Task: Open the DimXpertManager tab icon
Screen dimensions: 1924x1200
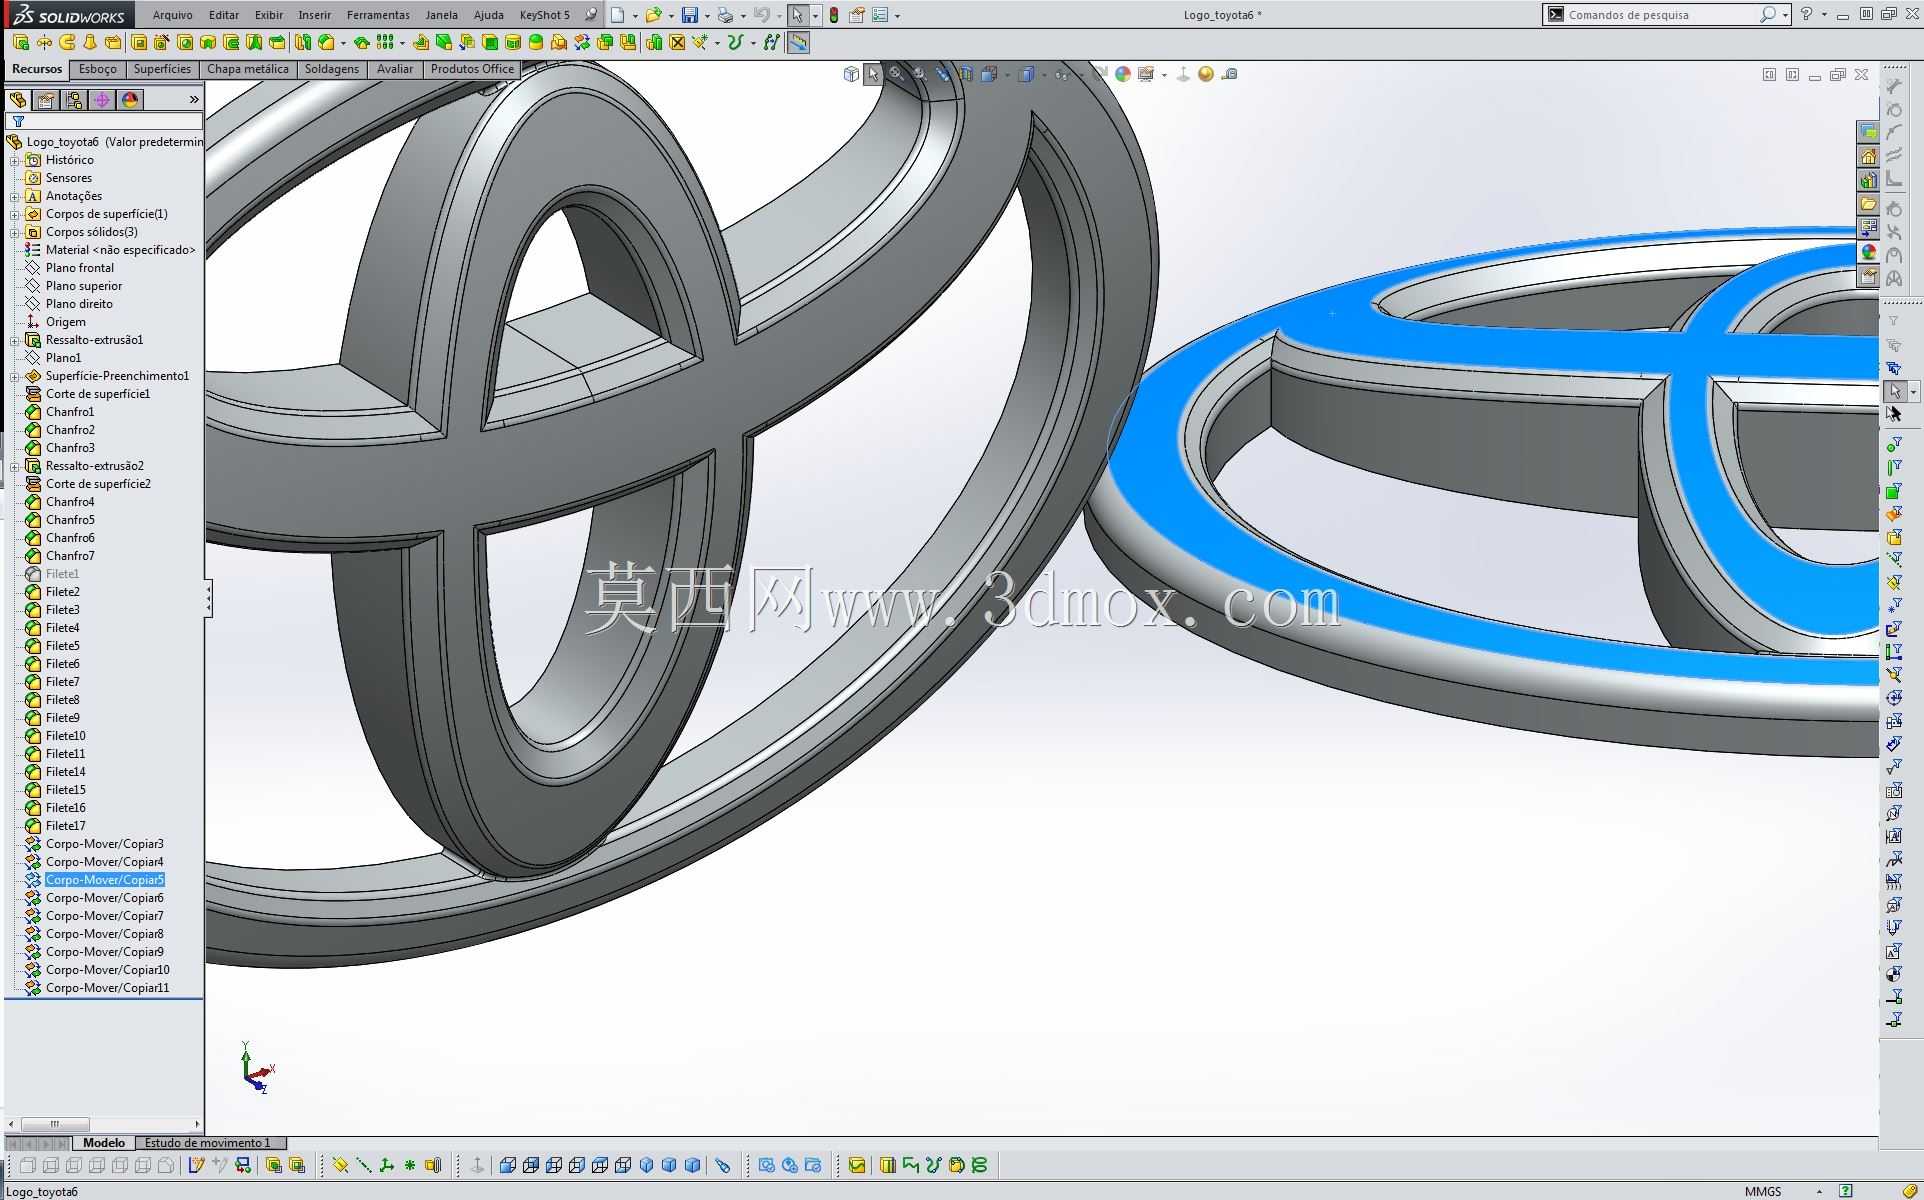Action: (102, 100)
